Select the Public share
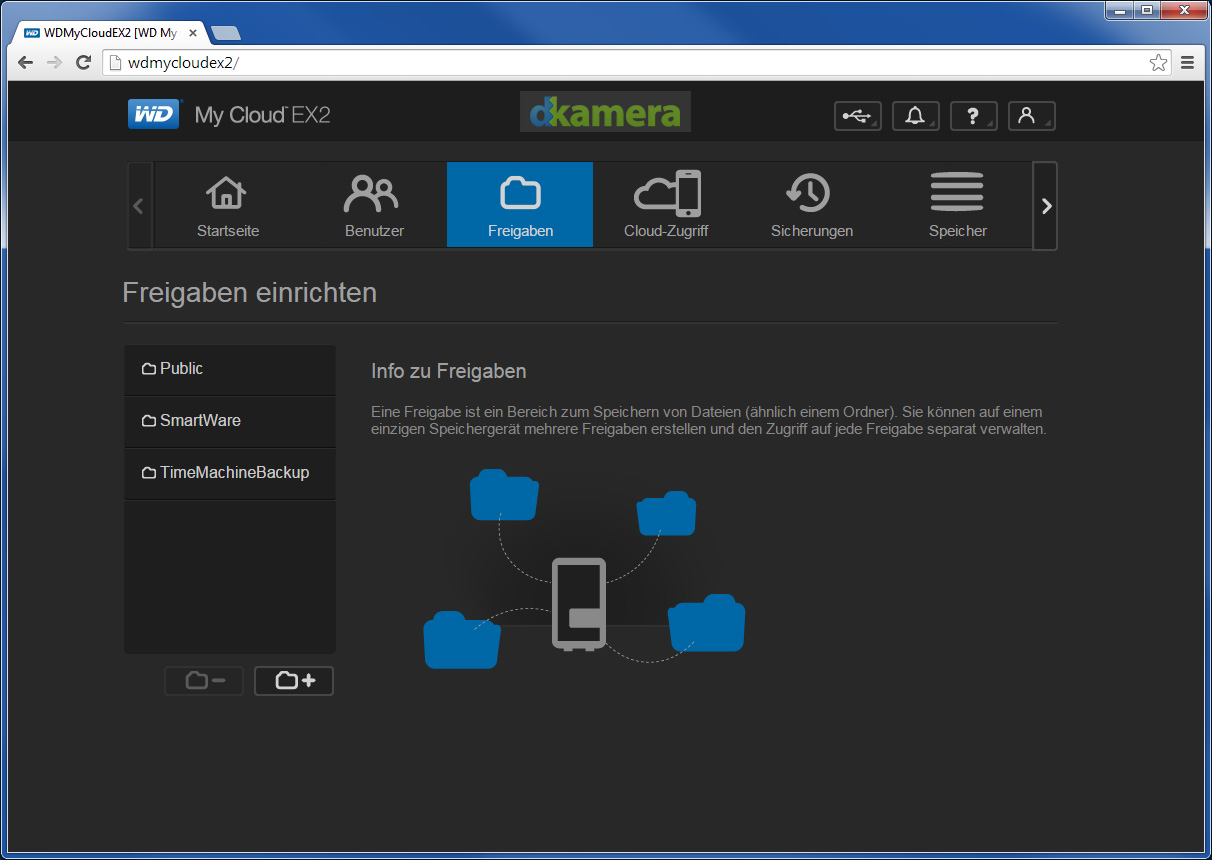1212x860 pixels. (x=230, y=370)
